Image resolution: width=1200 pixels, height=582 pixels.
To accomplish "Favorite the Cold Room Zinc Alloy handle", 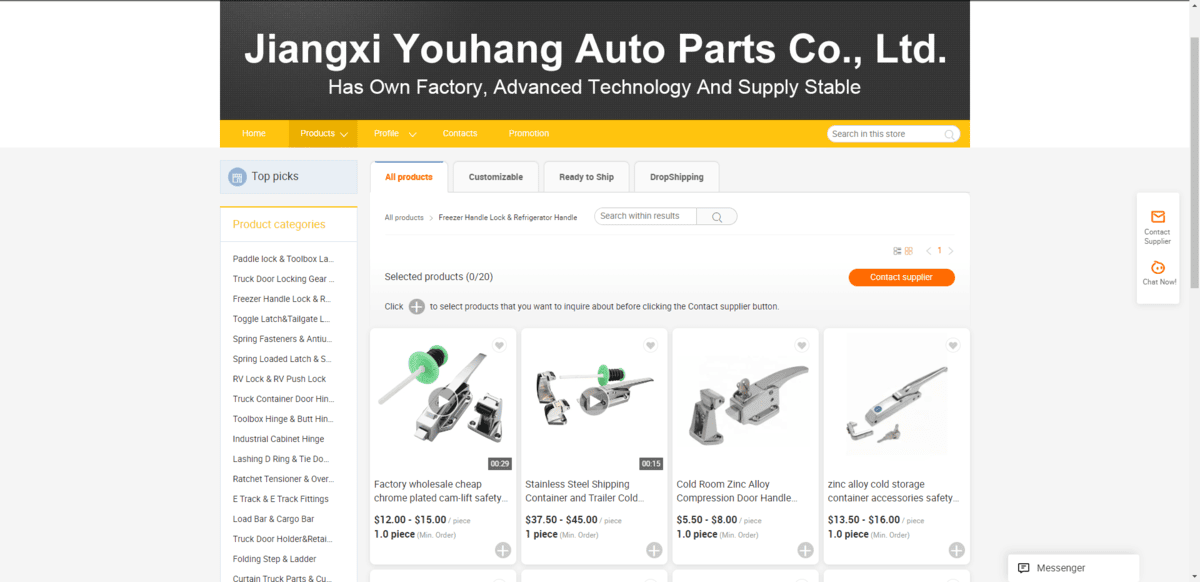I will pyautogui.click(x=801, y=346).
